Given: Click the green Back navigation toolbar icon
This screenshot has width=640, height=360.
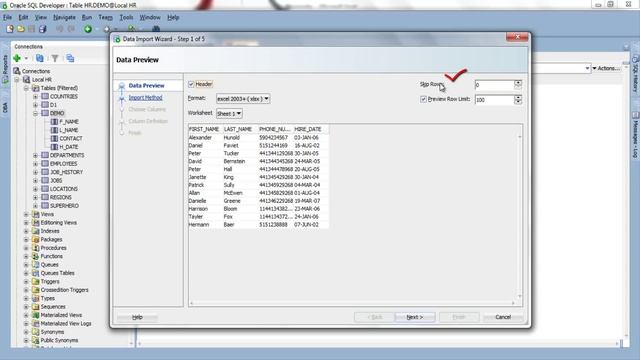Looking at the screenshot, I should (x=88, y=29).
